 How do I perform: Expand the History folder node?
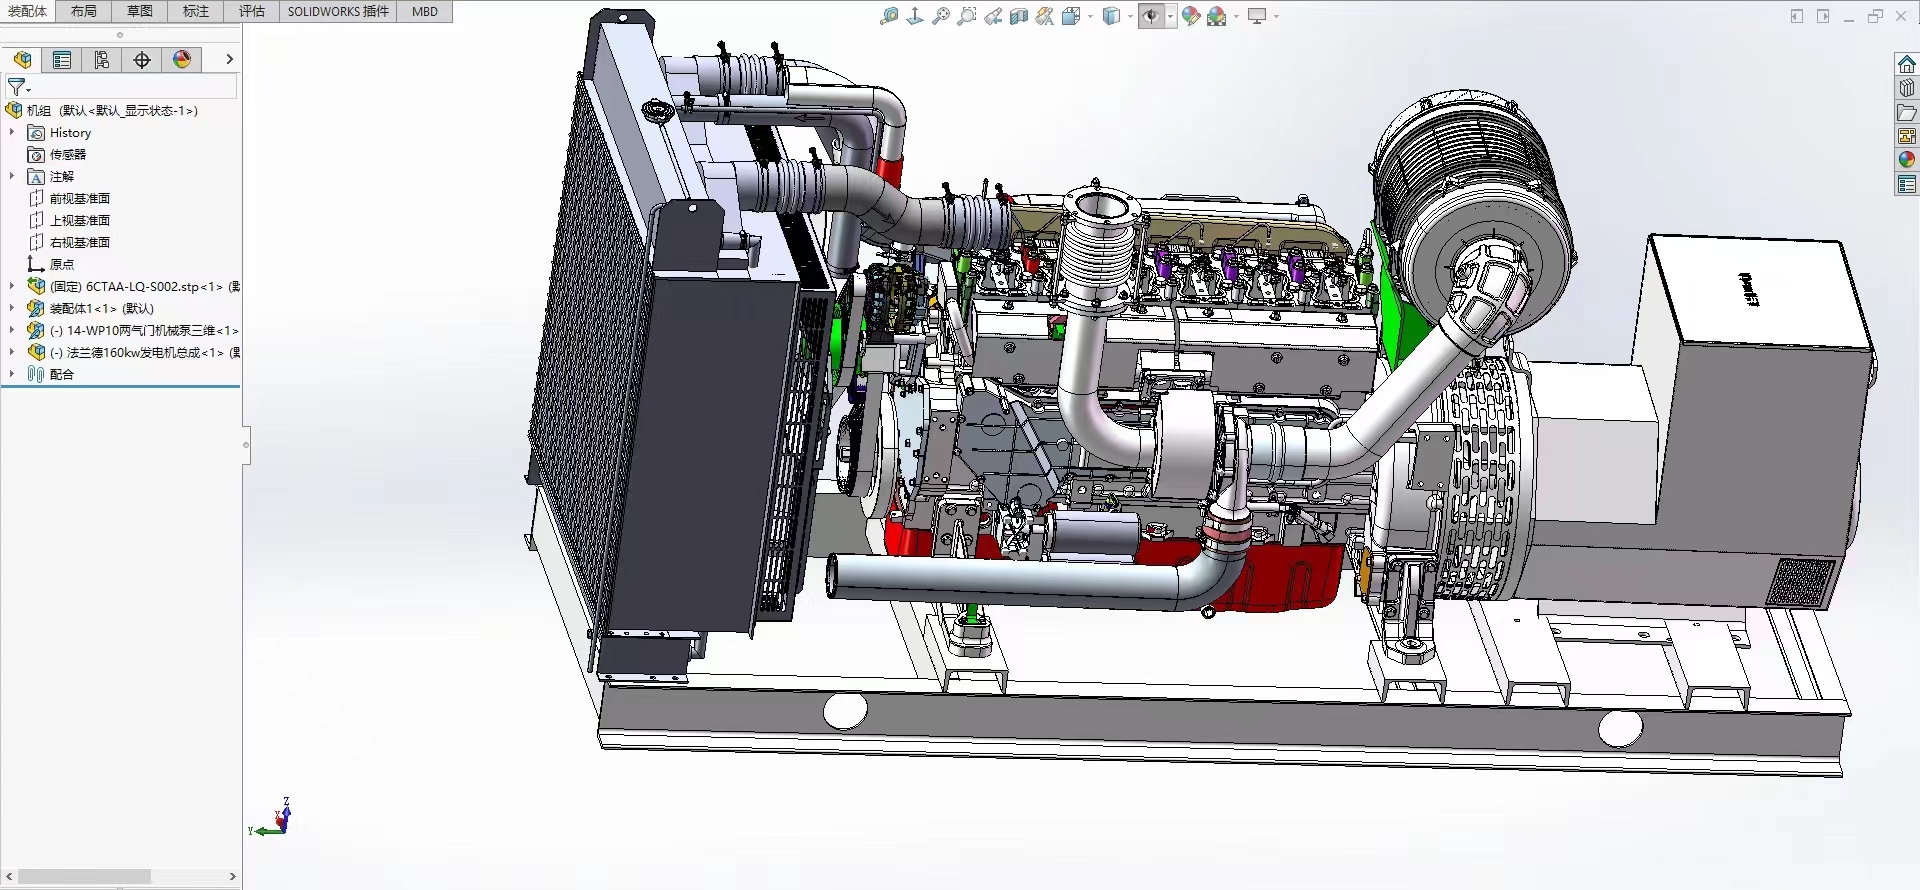[12, 132]
